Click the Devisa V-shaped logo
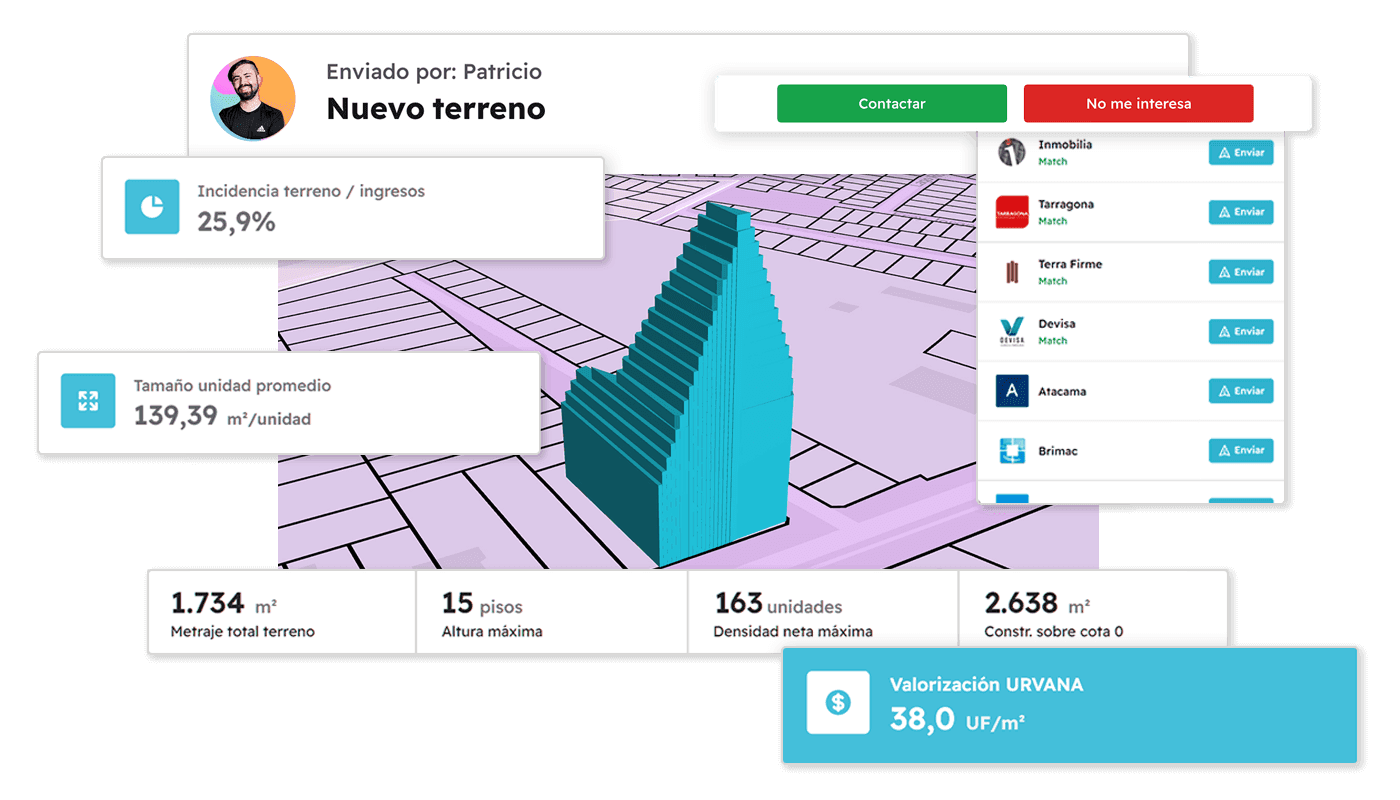The width and height of the screenshot is (1400, 800). pyautogui.click(x=1012, y=331)
